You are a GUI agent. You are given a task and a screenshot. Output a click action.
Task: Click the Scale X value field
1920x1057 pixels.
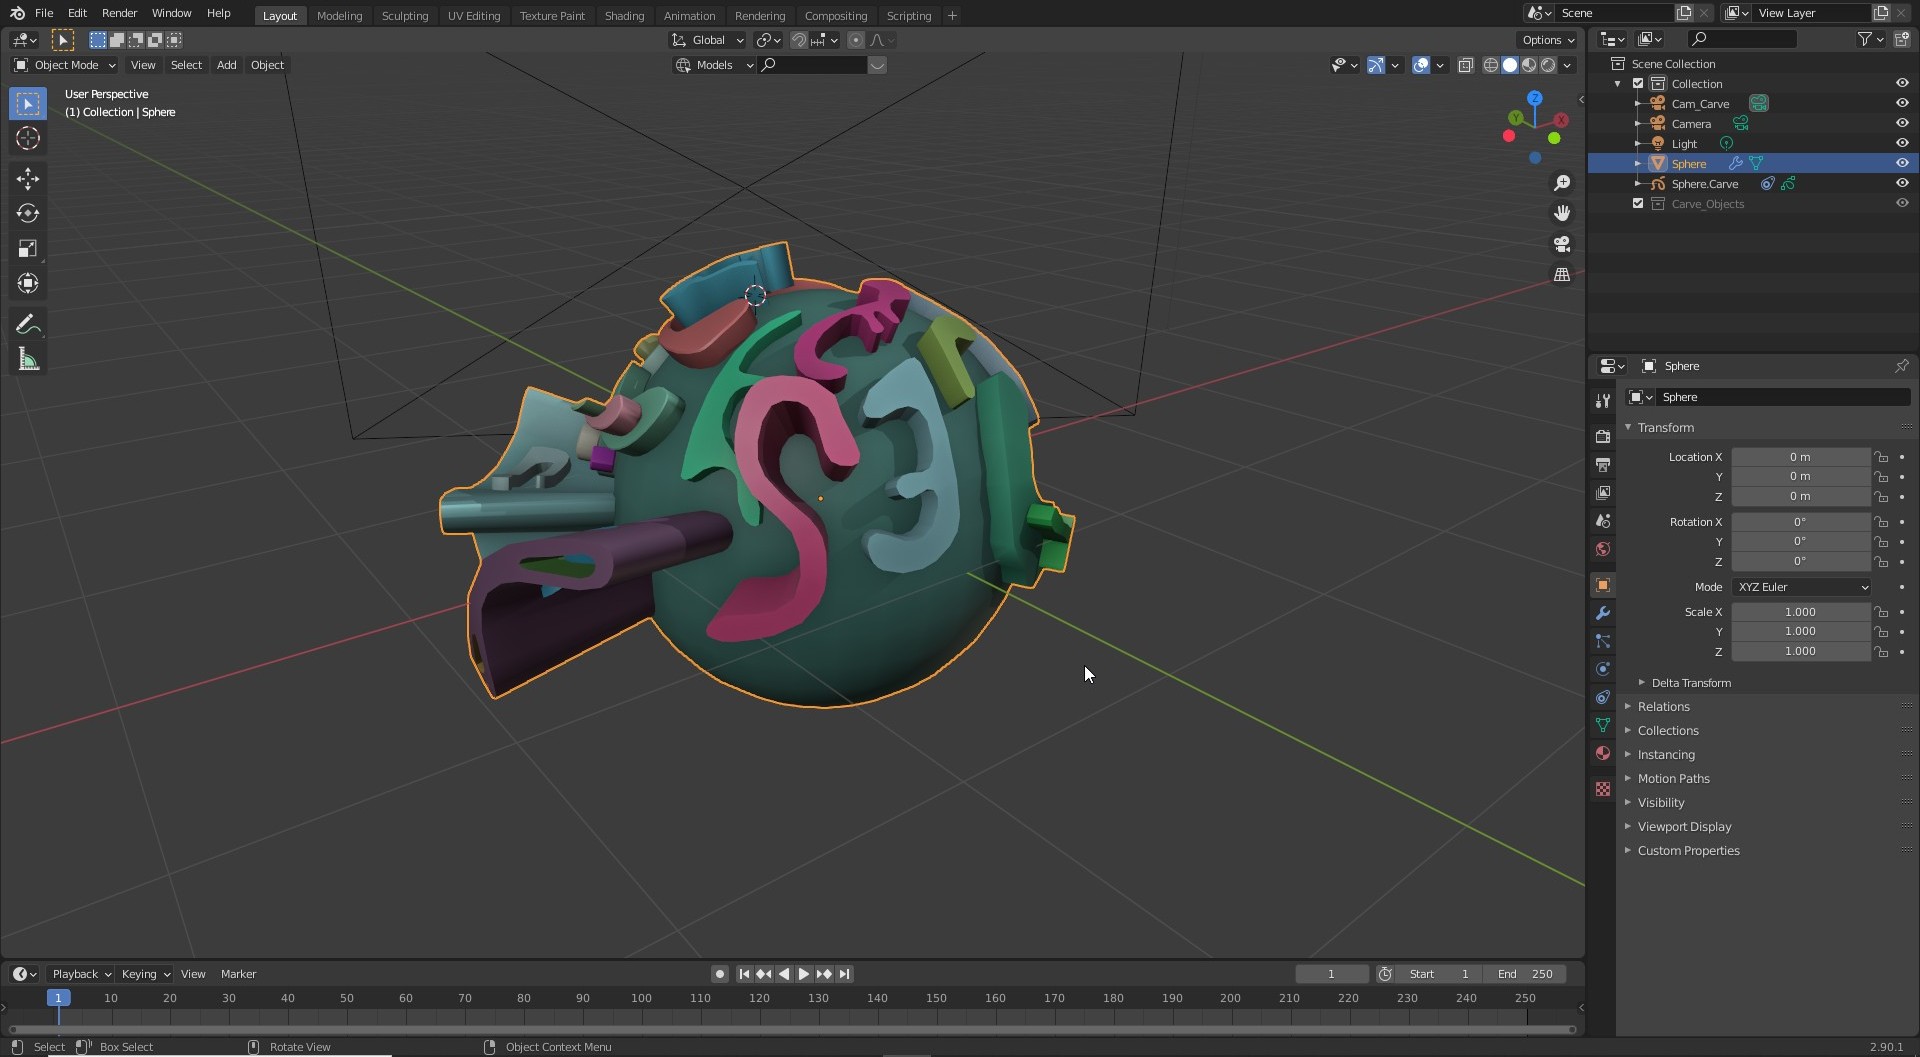click(x=1800, y=612)
